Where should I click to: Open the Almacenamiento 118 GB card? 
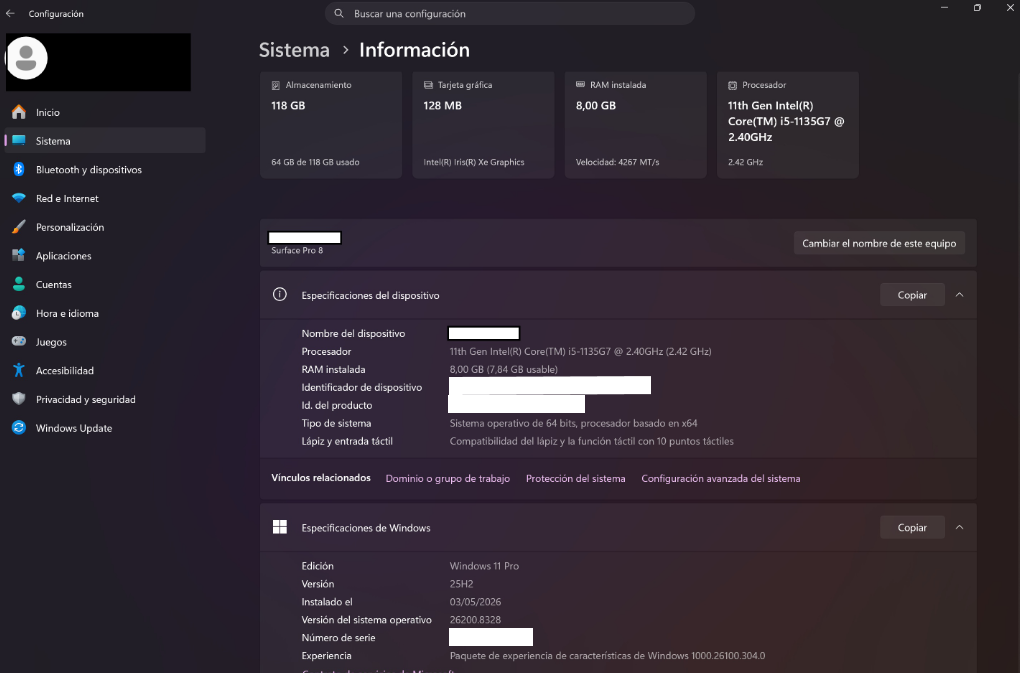point(331,125)
